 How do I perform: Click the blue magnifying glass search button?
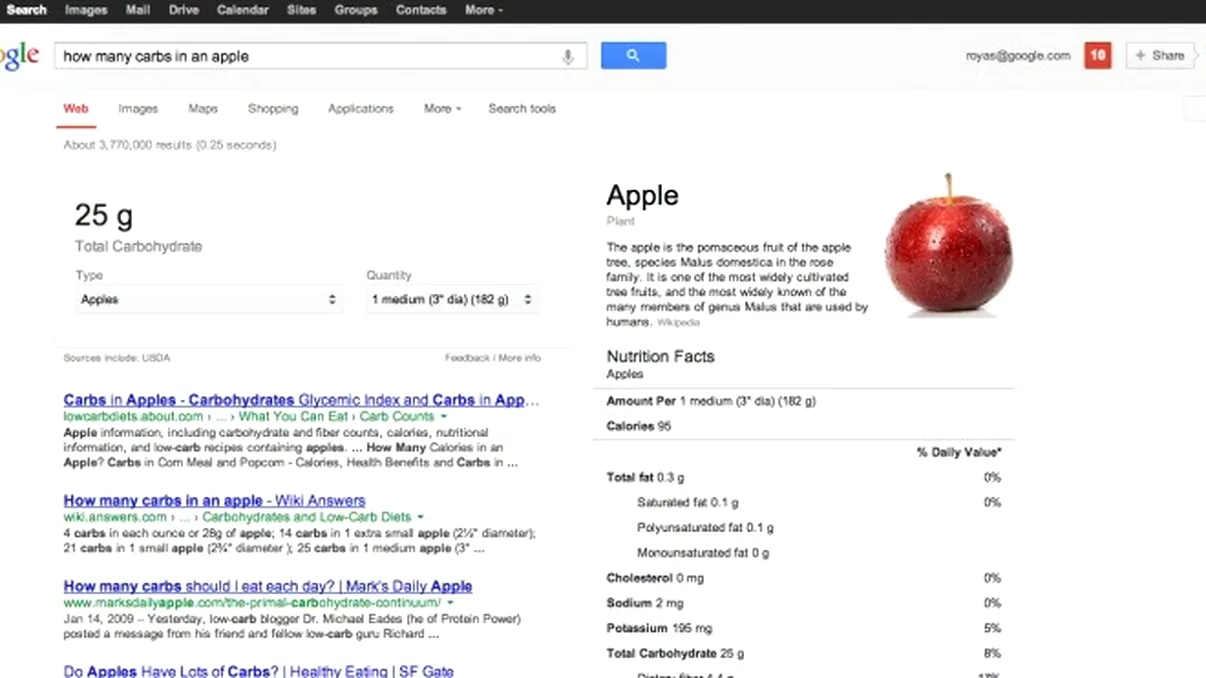pos(633,56)
